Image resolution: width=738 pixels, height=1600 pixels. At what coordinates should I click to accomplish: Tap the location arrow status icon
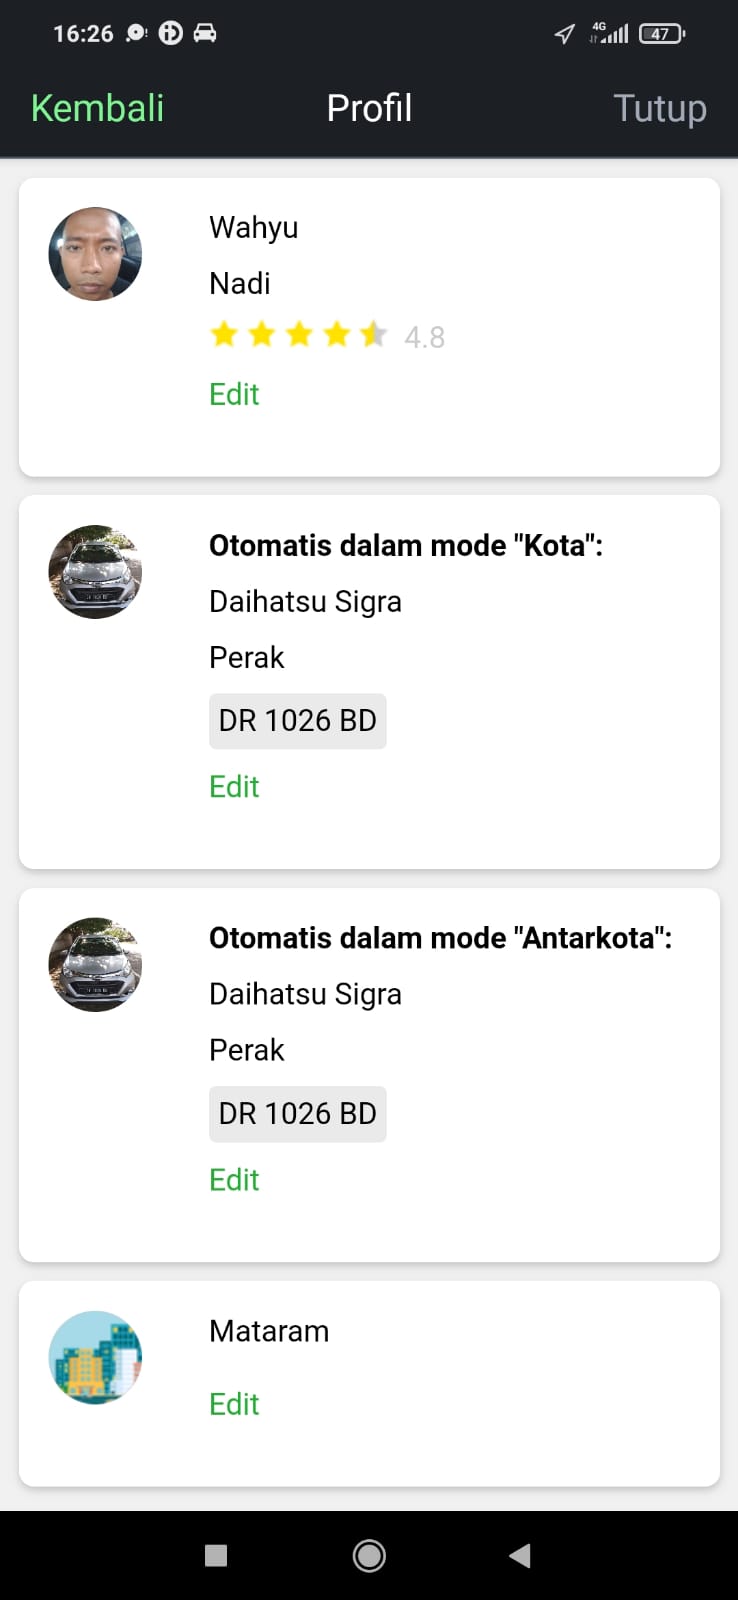click(565, 34)
